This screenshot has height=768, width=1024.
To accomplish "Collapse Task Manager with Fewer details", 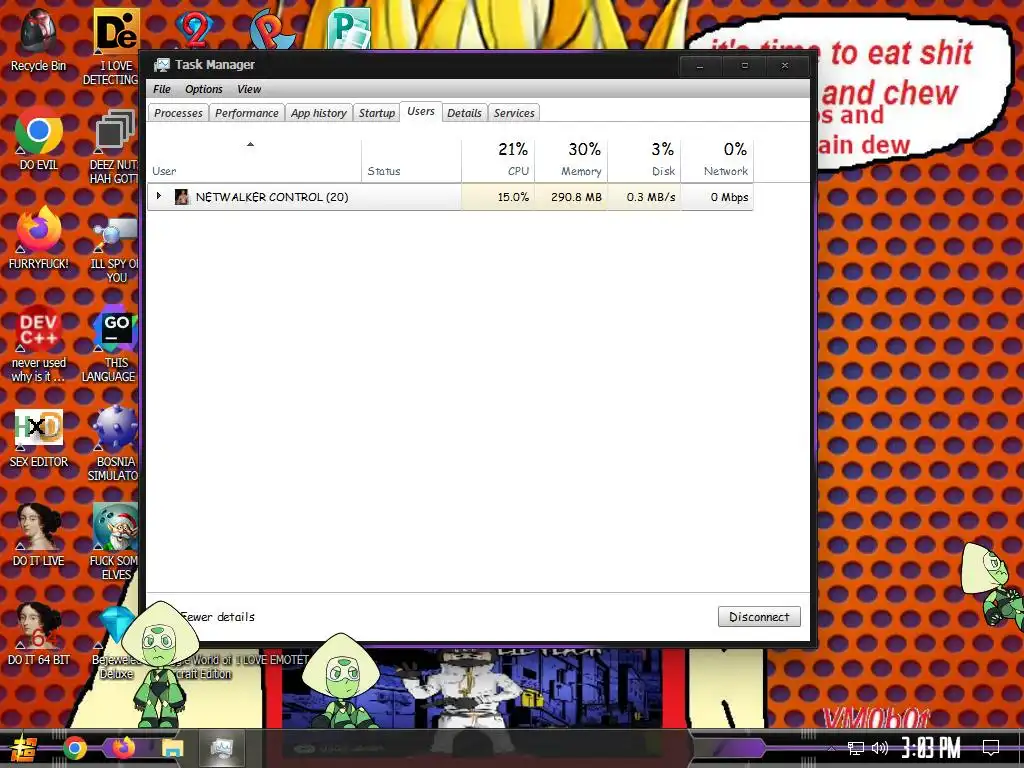I will point(217,616).
